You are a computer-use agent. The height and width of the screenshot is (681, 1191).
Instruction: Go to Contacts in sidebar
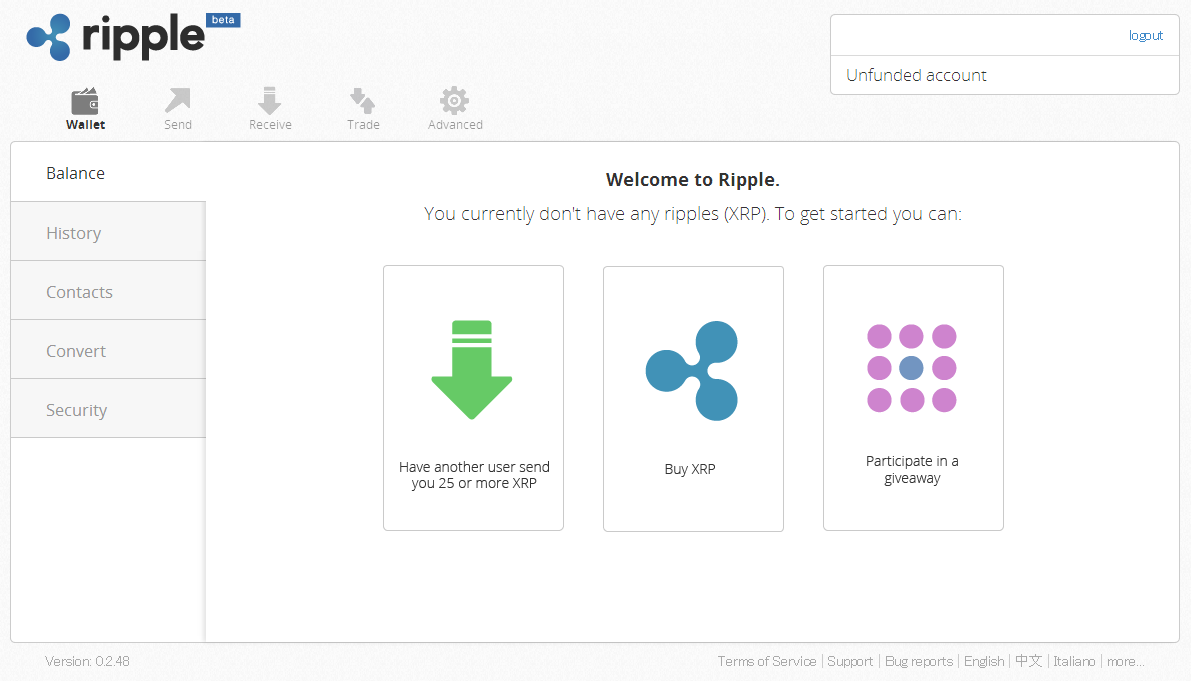click(x=108, y=291)
